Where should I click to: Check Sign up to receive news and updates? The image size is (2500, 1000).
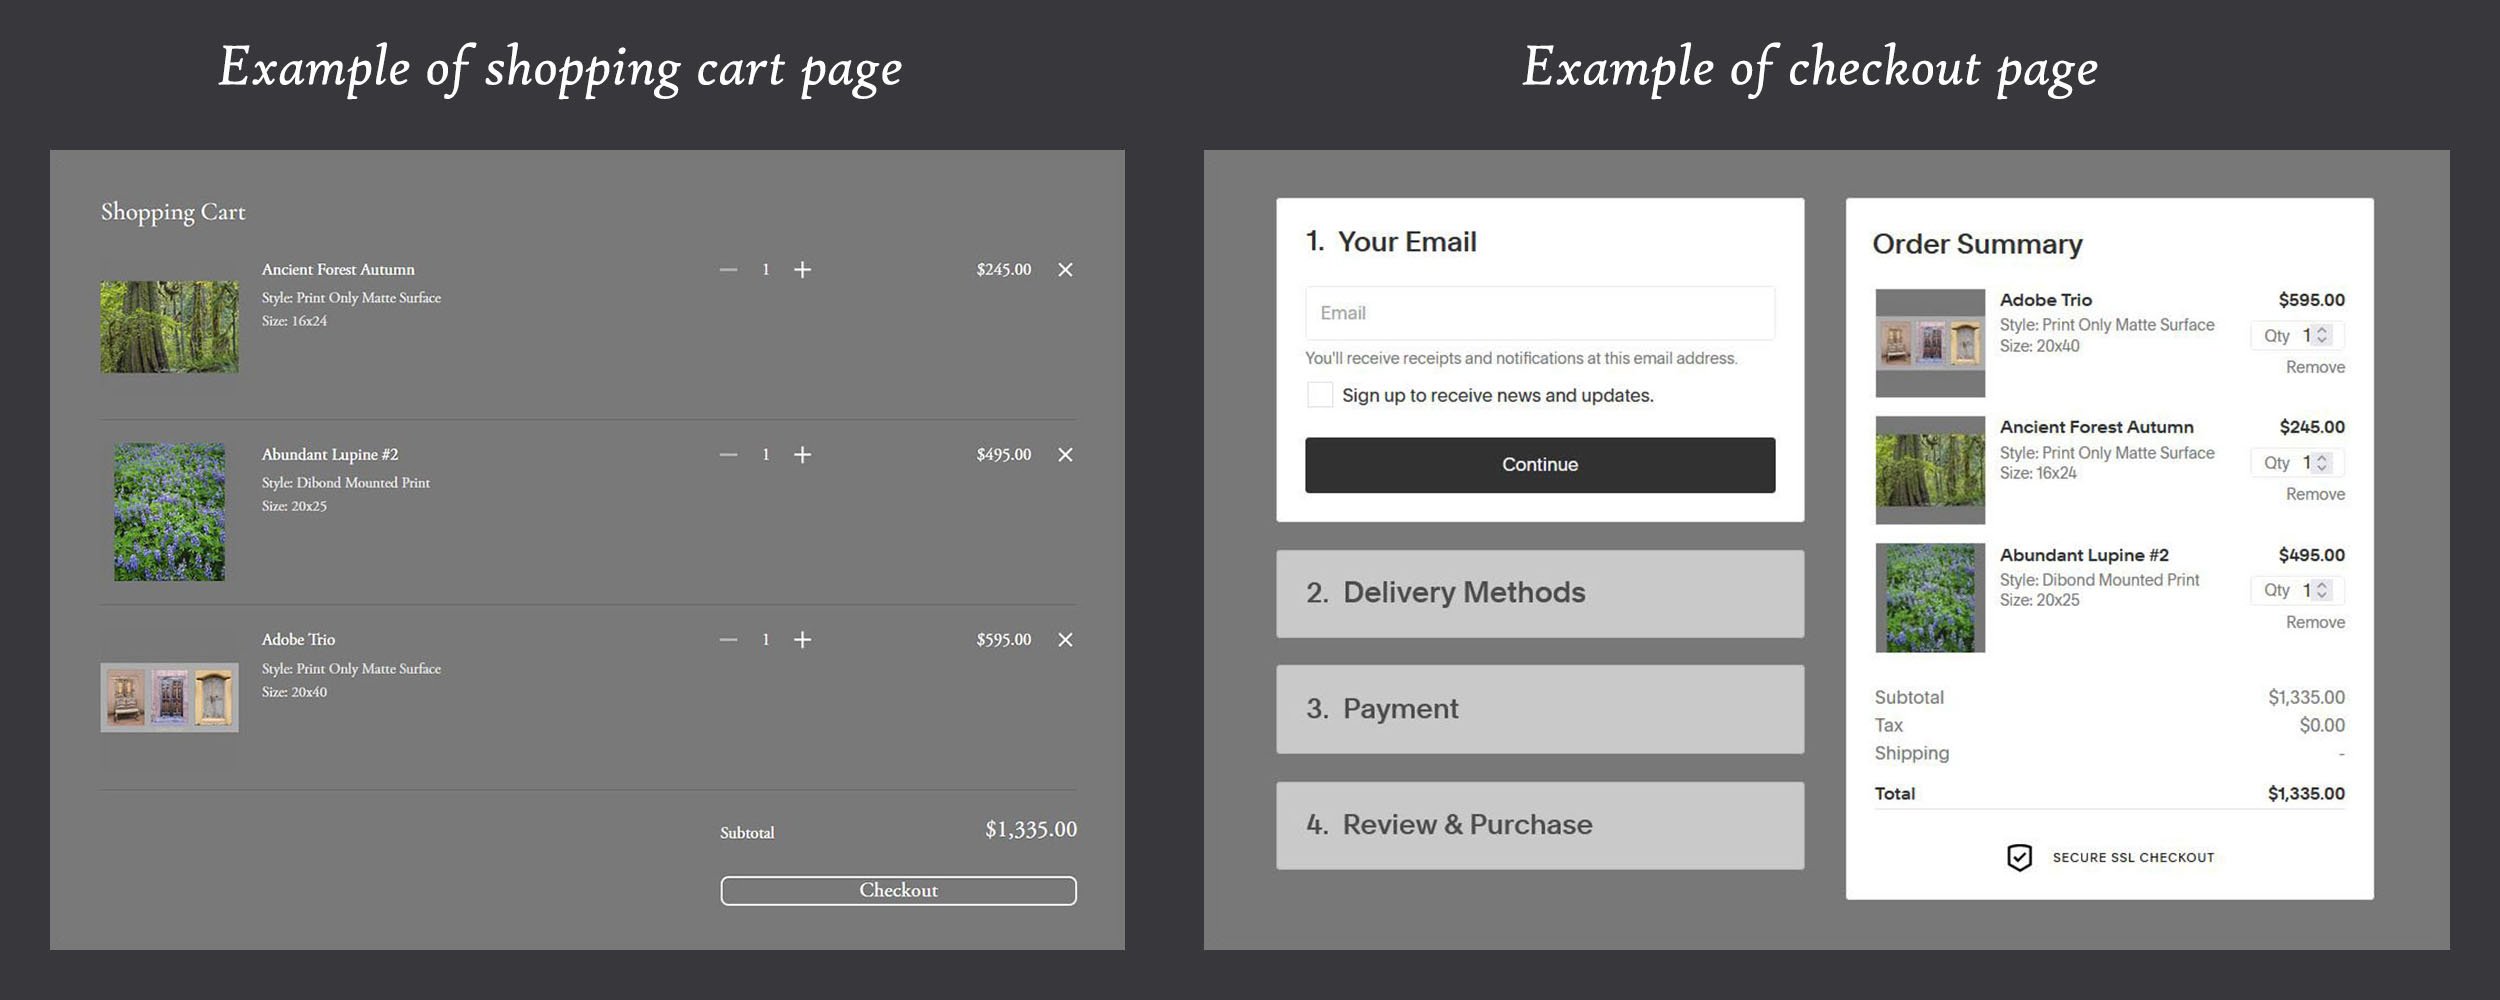(x=1320, y=395)
